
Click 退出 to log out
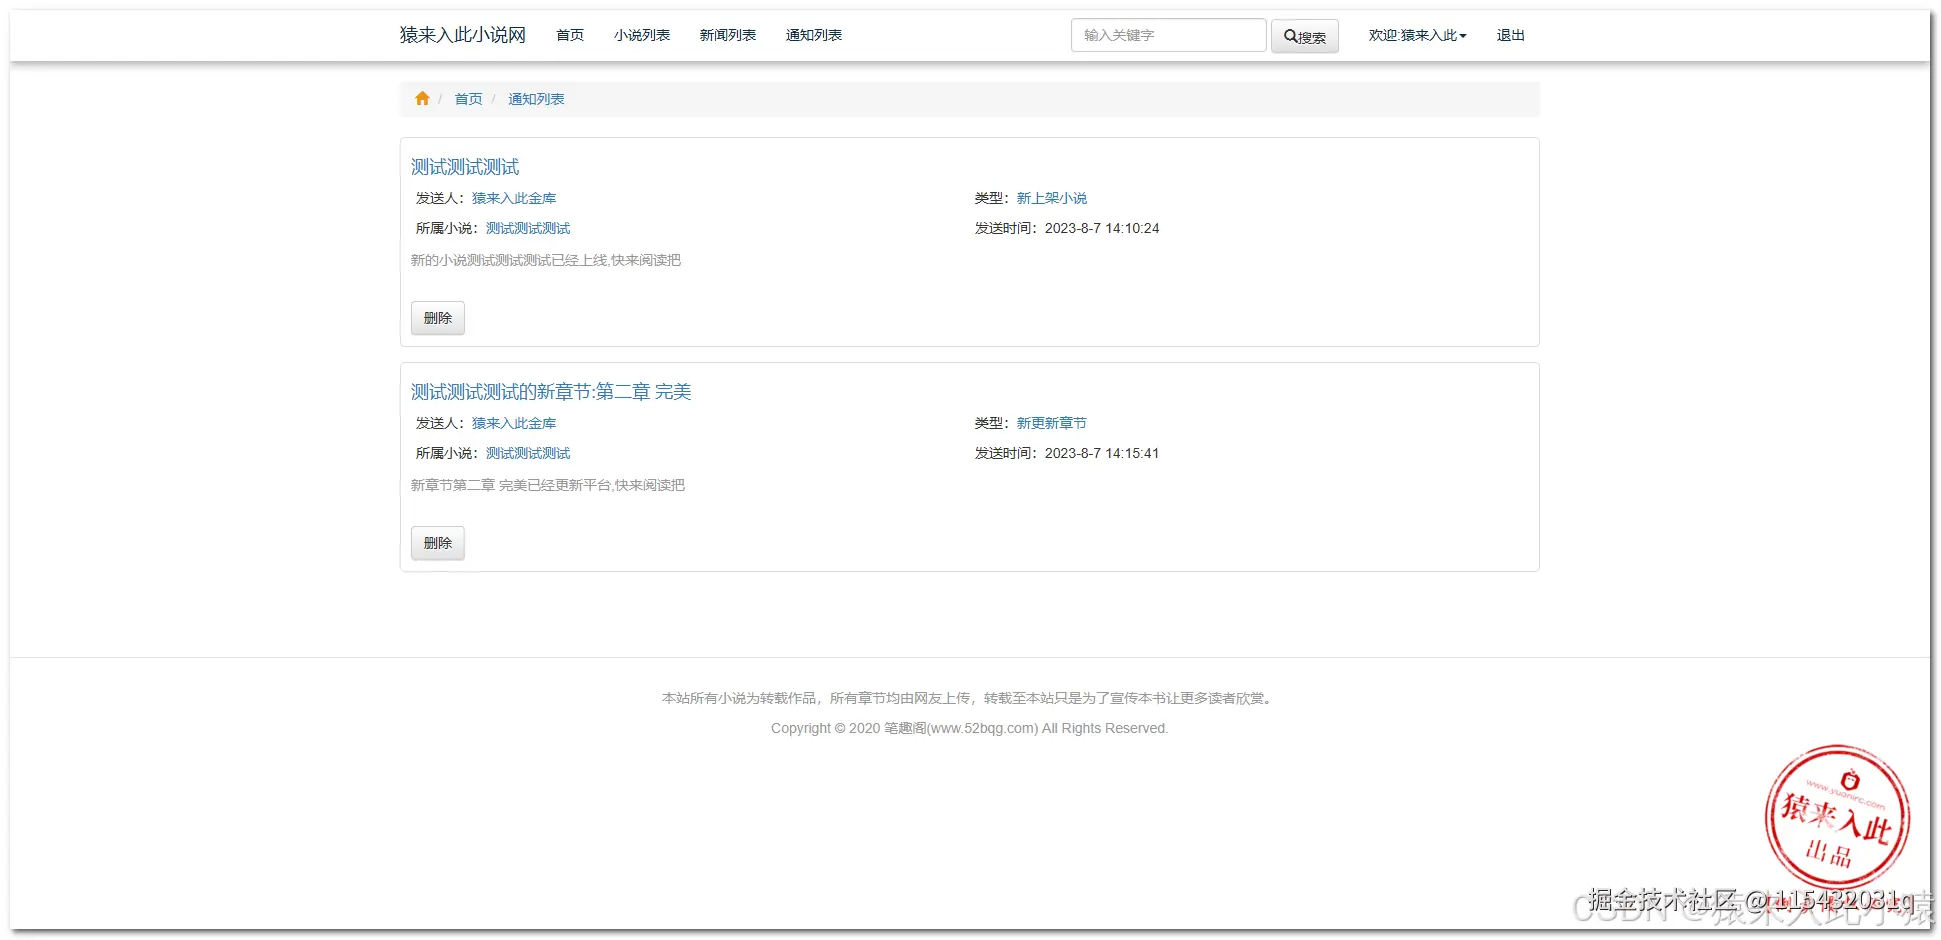click(x=1510, y=35)
